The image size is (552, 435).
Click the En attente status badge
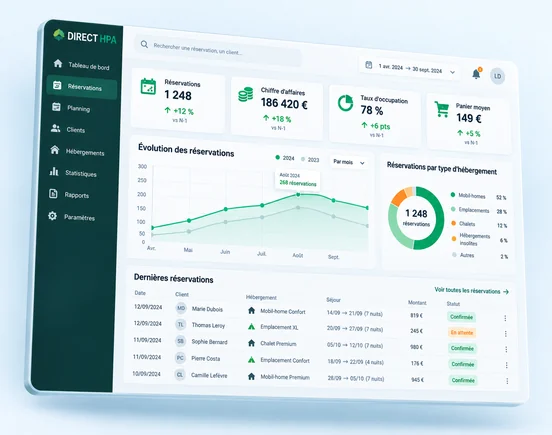tap(462, 333)
